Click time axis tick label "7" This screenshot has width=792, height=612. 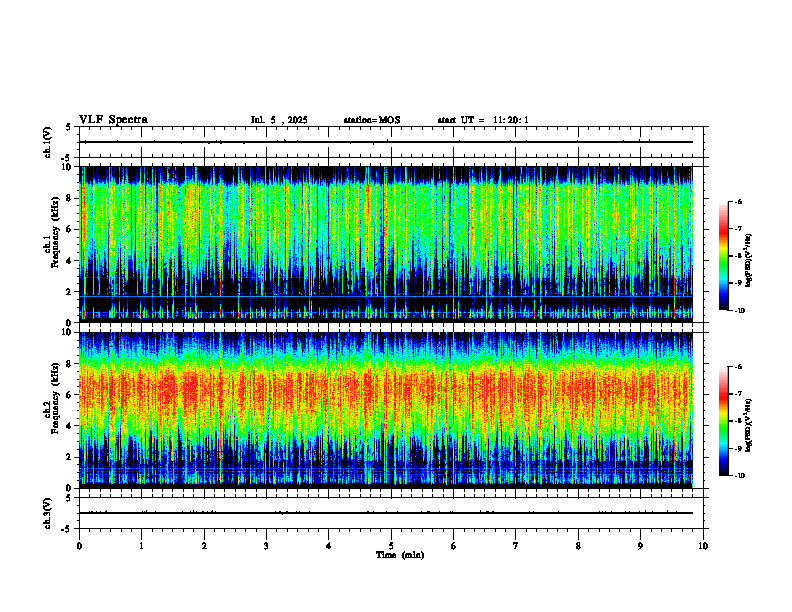click(516, 546)
